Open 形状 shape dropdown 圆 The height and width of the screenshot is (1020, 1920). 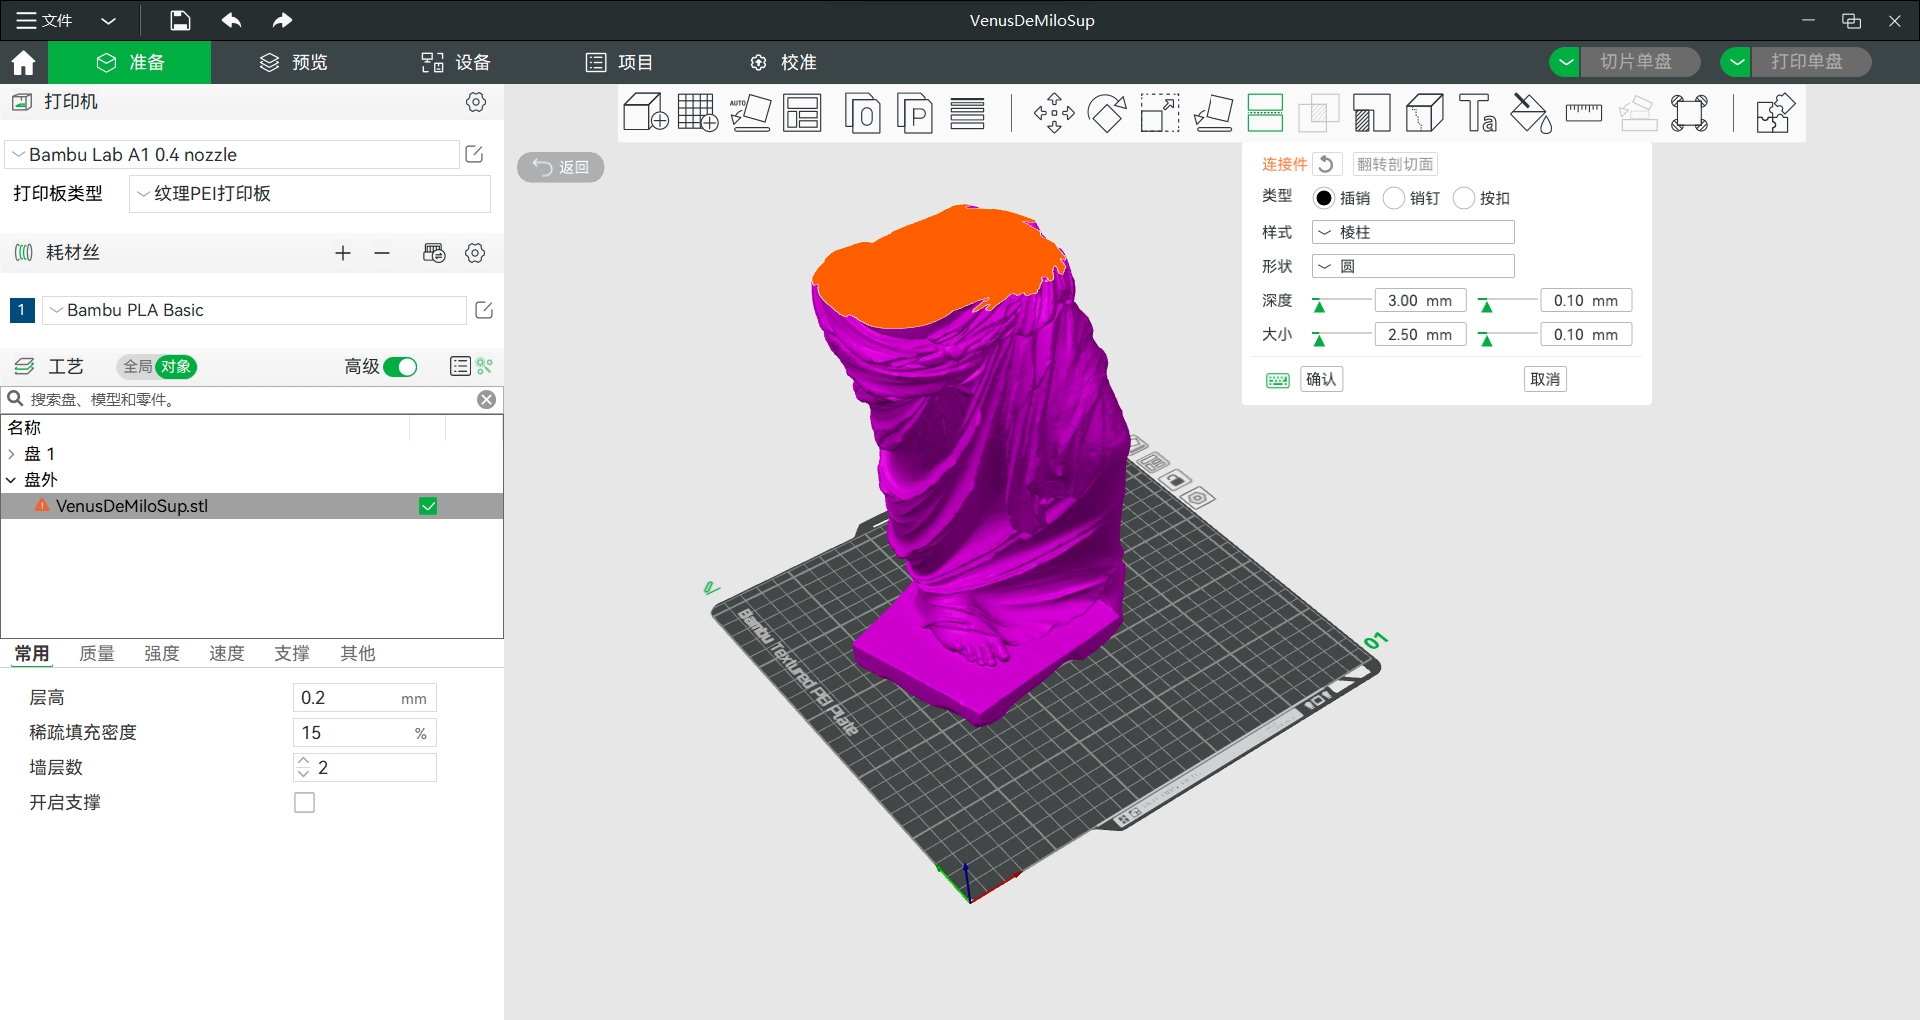(1413, 266)
